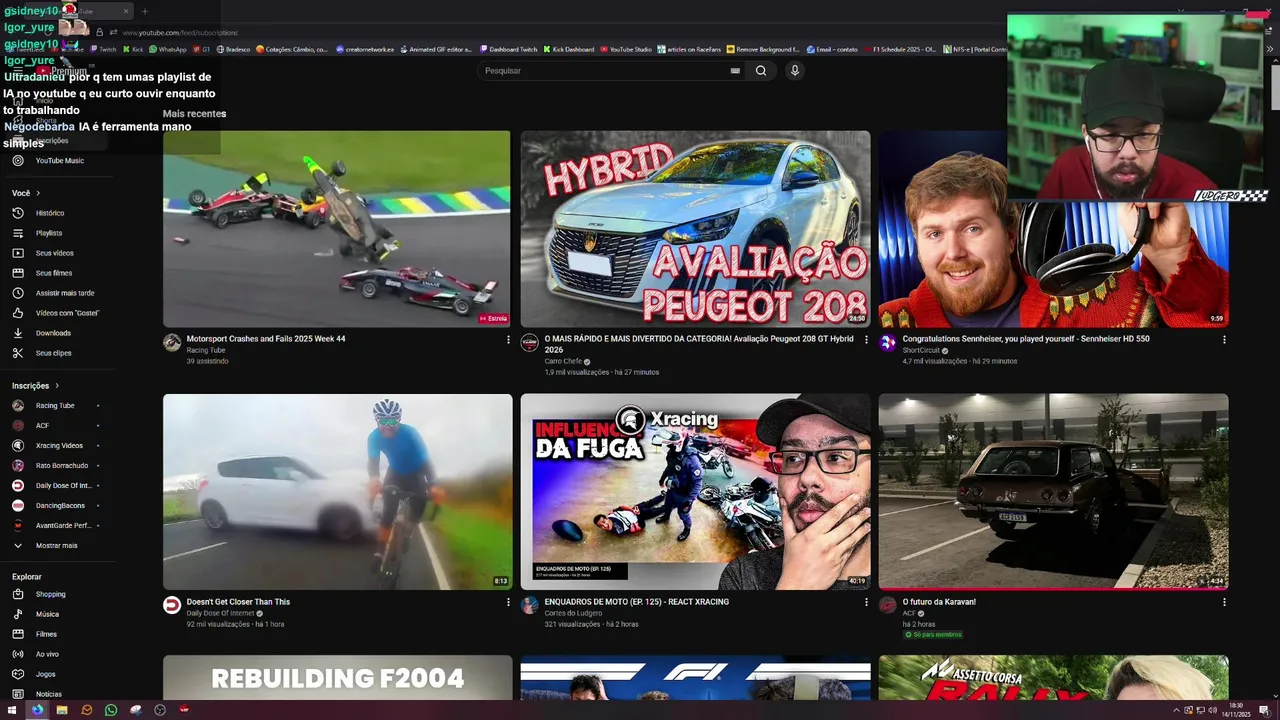This screenshot has height=720, width=1280.
Task: Open Kick Dashboard bookmark
Action: coord(568,49)
